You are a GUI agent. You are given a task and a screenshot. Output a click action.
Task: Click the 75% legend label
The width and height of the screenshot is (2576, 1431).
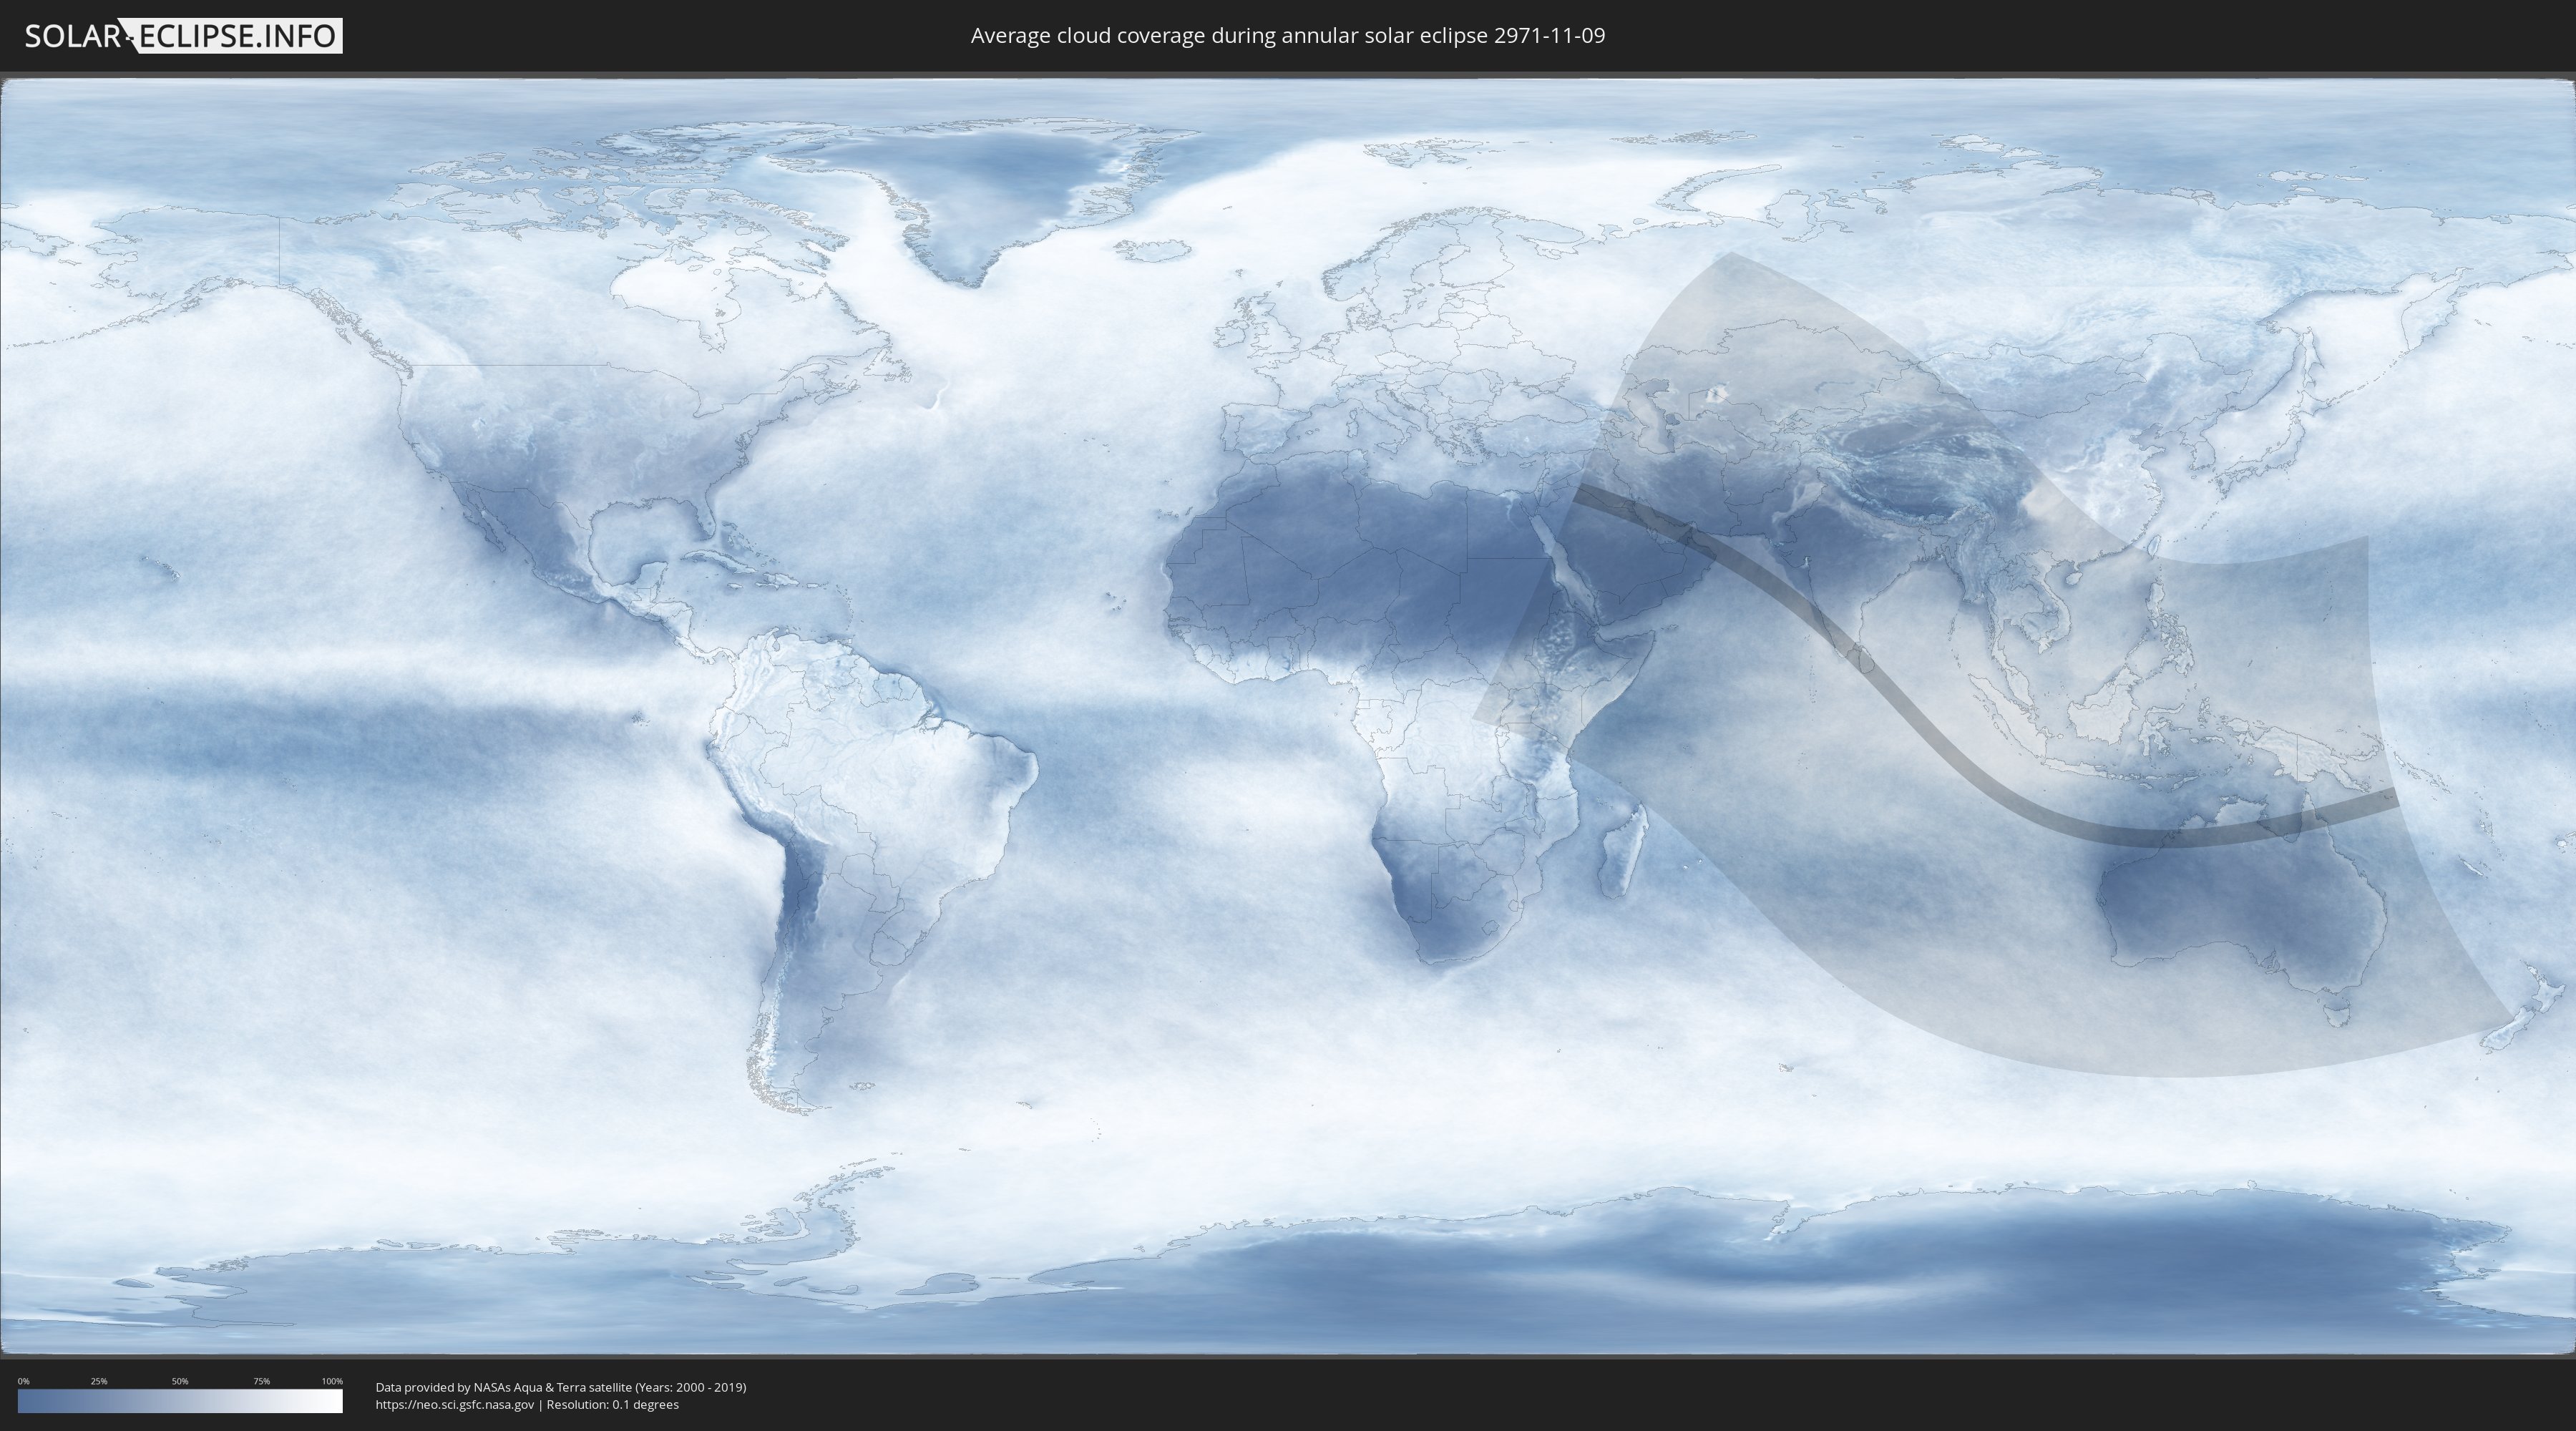coord(261,1381)
